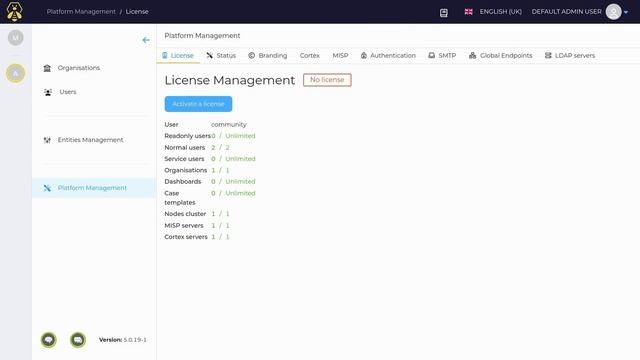
Task: Click the Organisations building icon
Action: [47, 68]
